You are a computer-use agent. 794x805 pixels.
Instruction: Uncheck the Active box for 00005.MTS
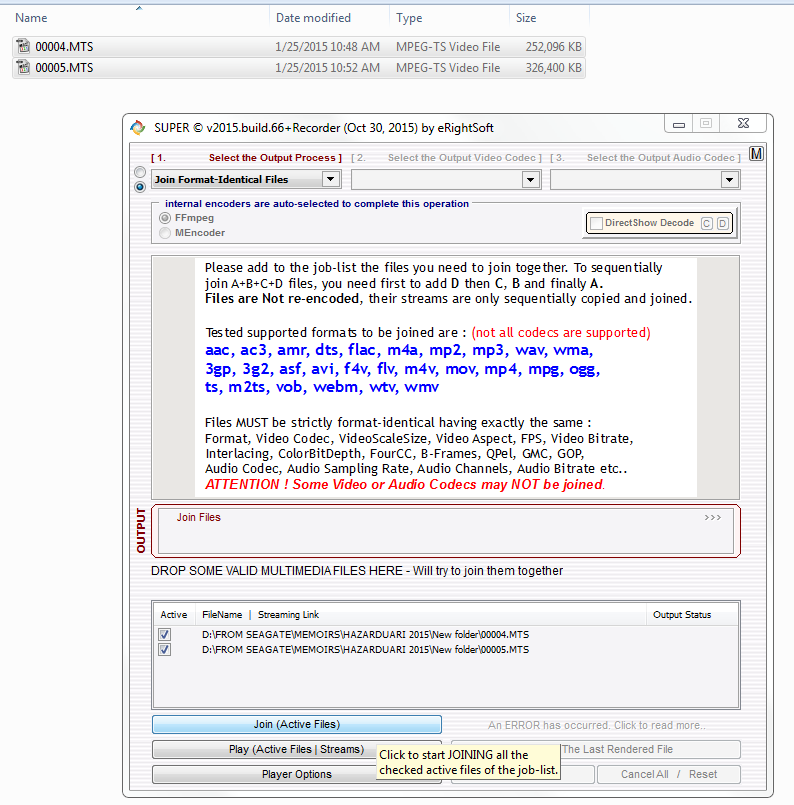click(x=165, y=650)
